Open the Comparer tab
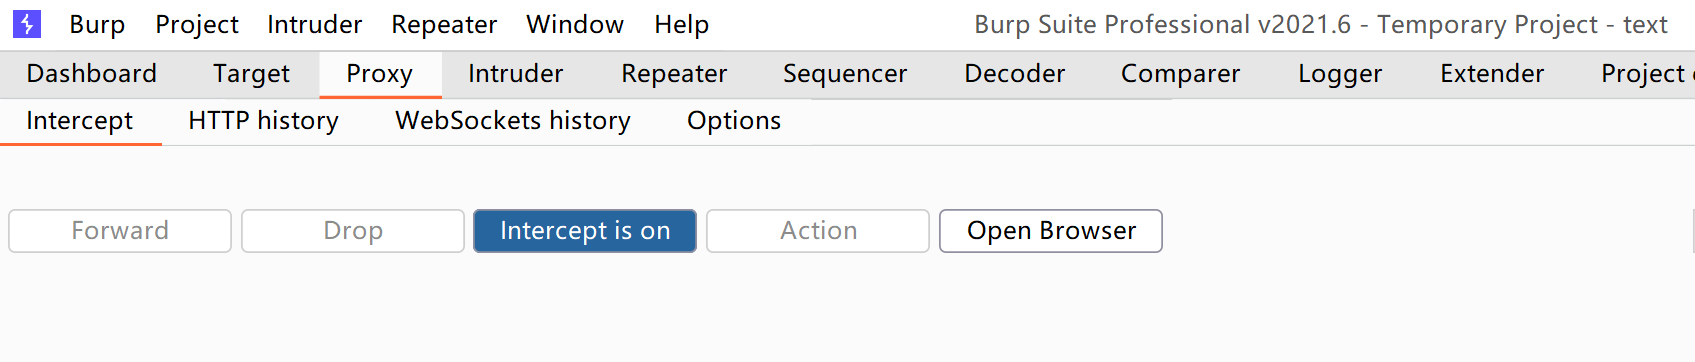Image resolution: width=1695 pixels, height=362 pixels. [x=1180, y=74]
